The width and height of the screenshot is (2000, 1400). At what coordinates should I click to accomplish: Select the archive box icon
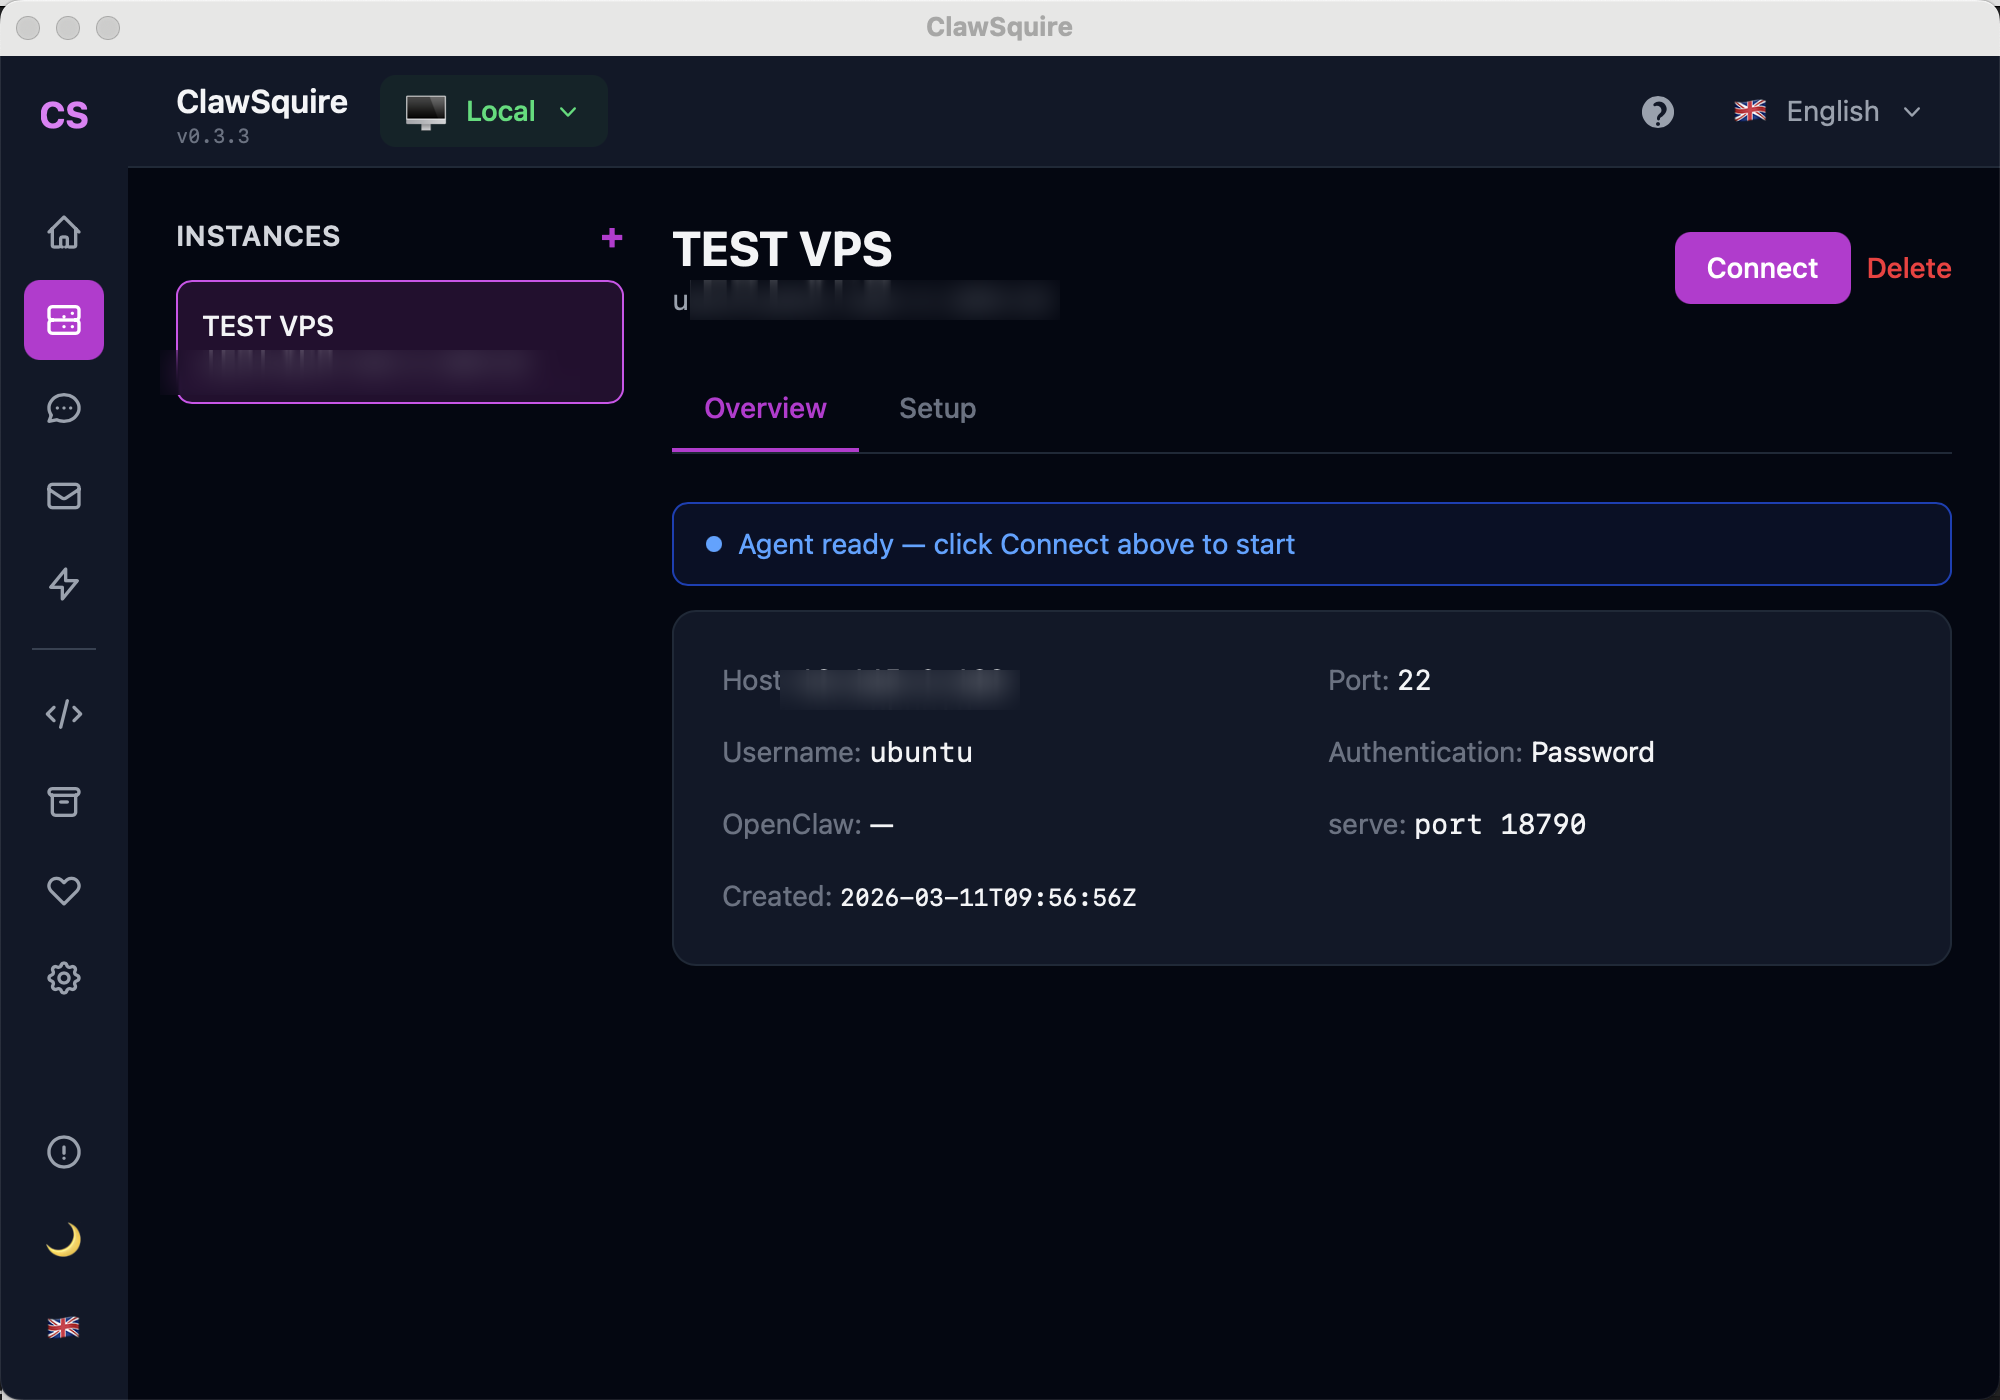coord(64,801)
